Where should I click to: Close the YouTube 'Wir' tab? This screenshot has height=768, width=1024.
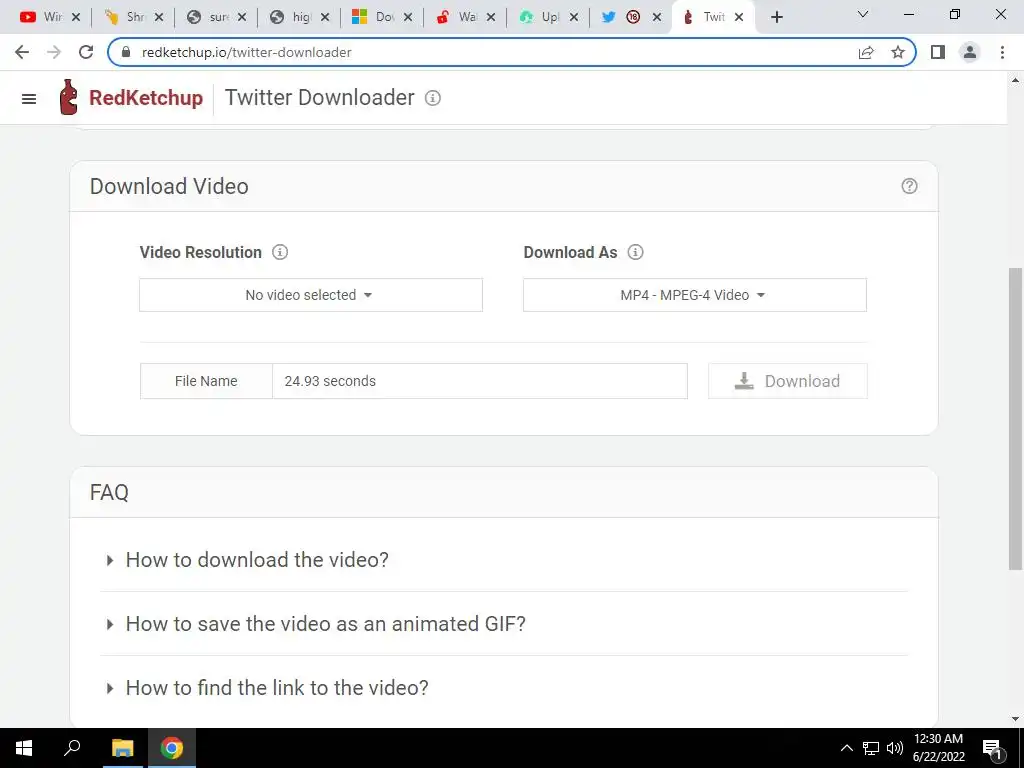point(76,18)
